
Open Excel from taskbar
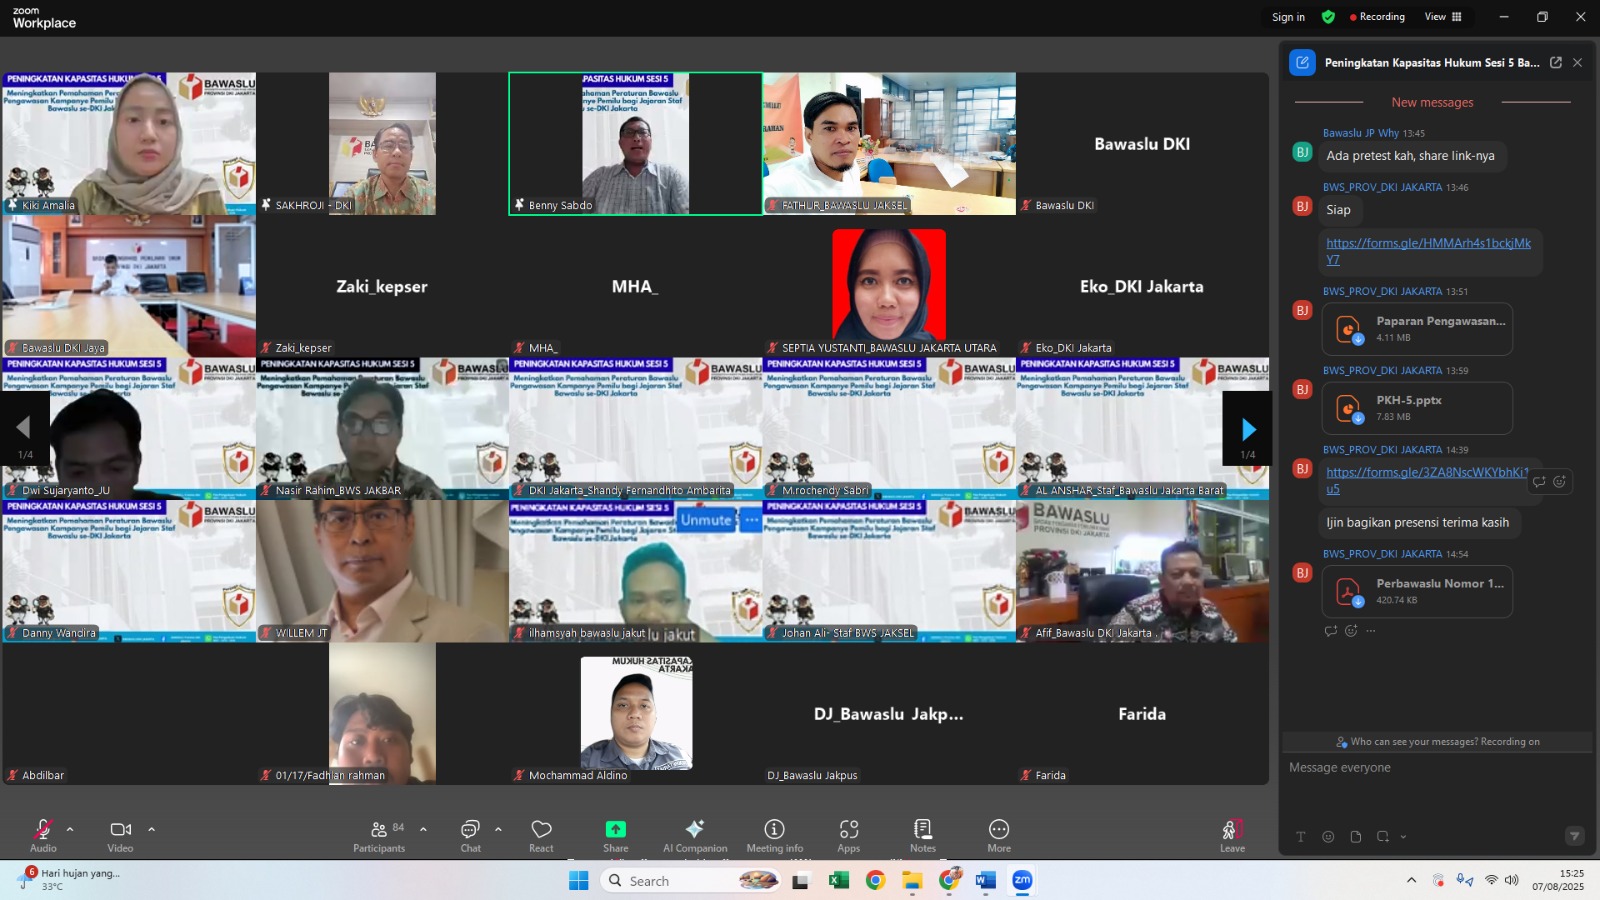click(838, 880)
